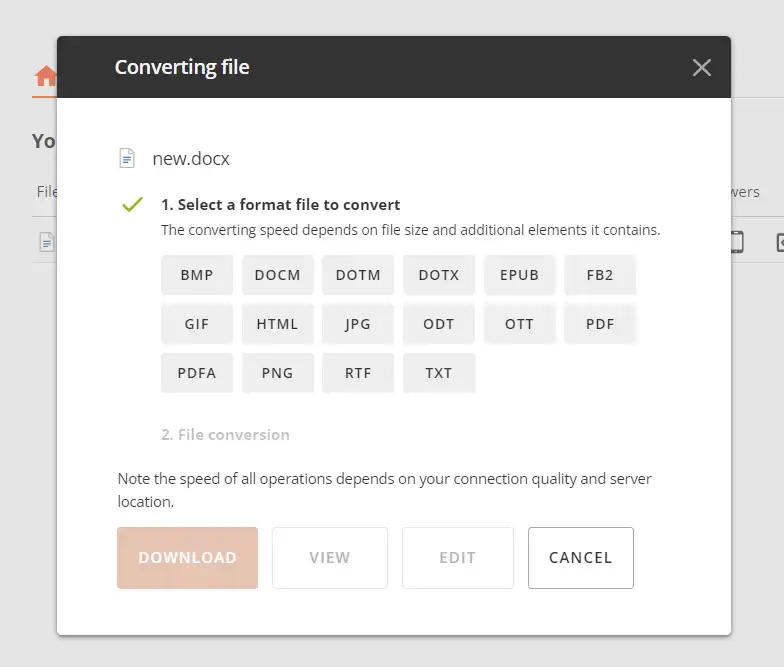Convert file to EPUB format
The image size is (784, 667).
coord(519,275)
